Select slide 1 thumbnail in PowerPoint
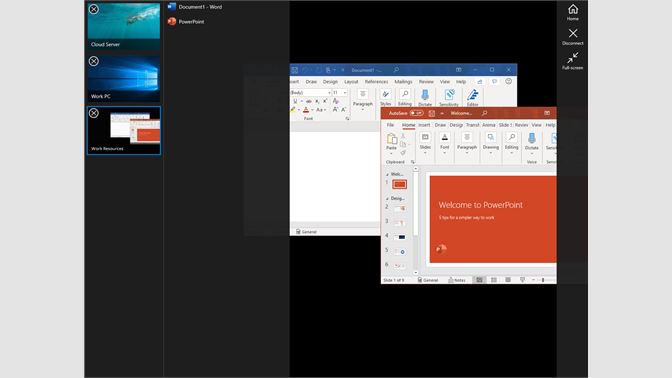 coord(399,184)
